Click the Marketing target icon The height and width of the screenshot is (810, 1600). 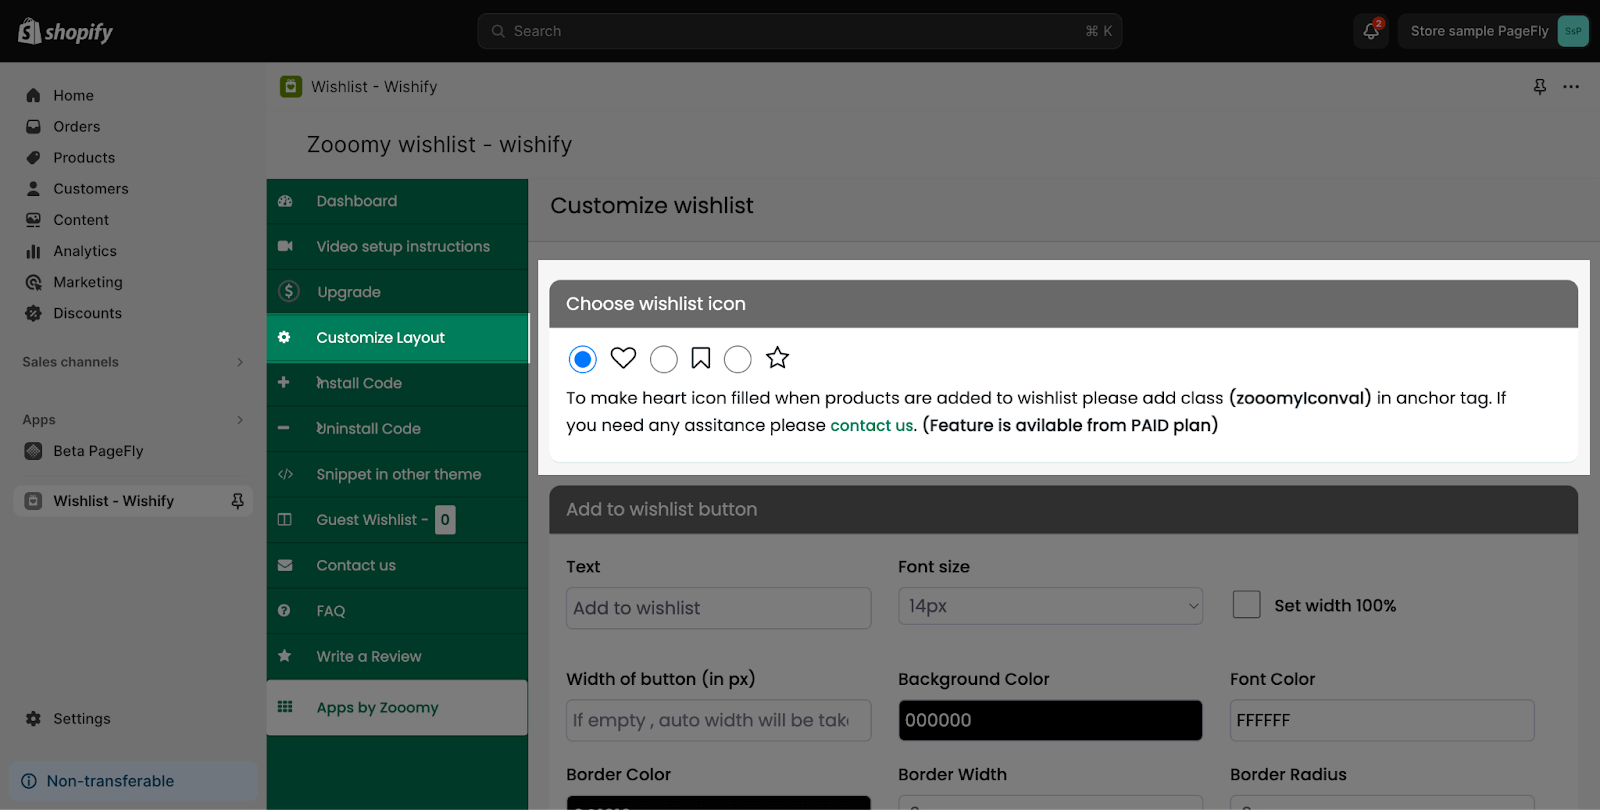[33, 282]
